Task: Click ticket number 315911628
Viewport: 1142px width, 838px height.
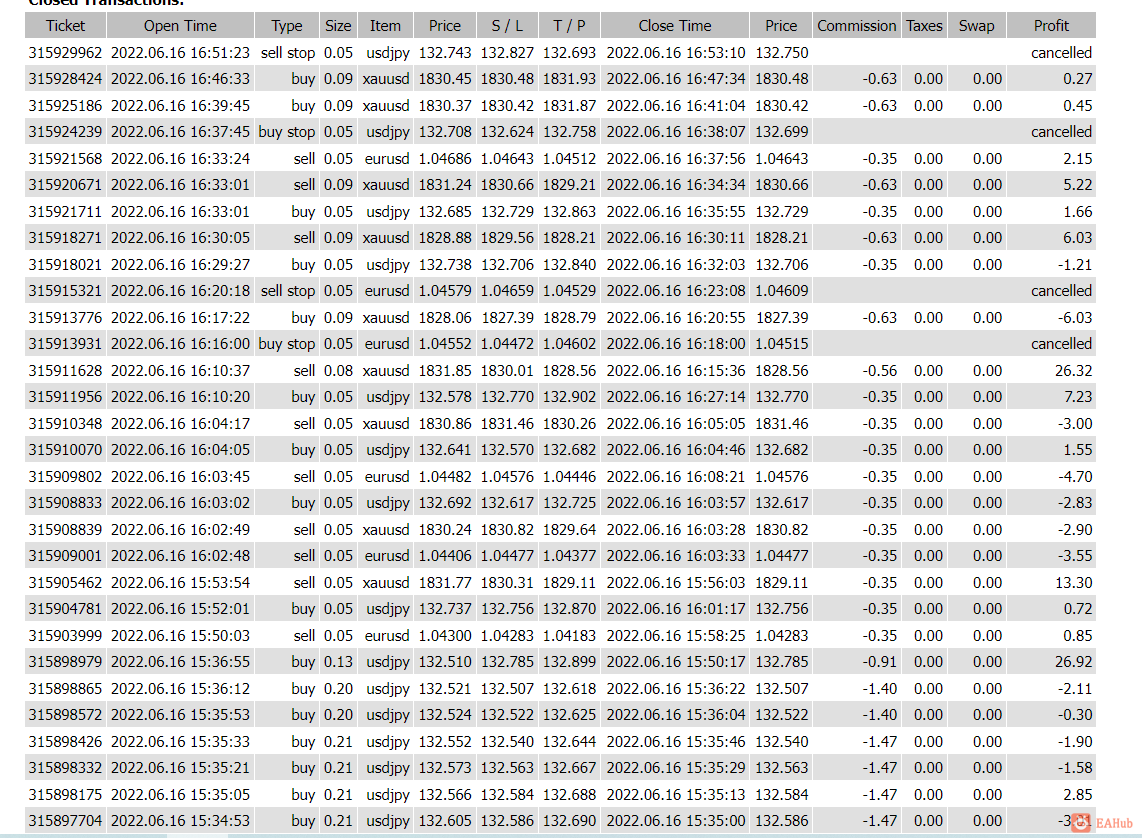Action: (x=66, y=371)
